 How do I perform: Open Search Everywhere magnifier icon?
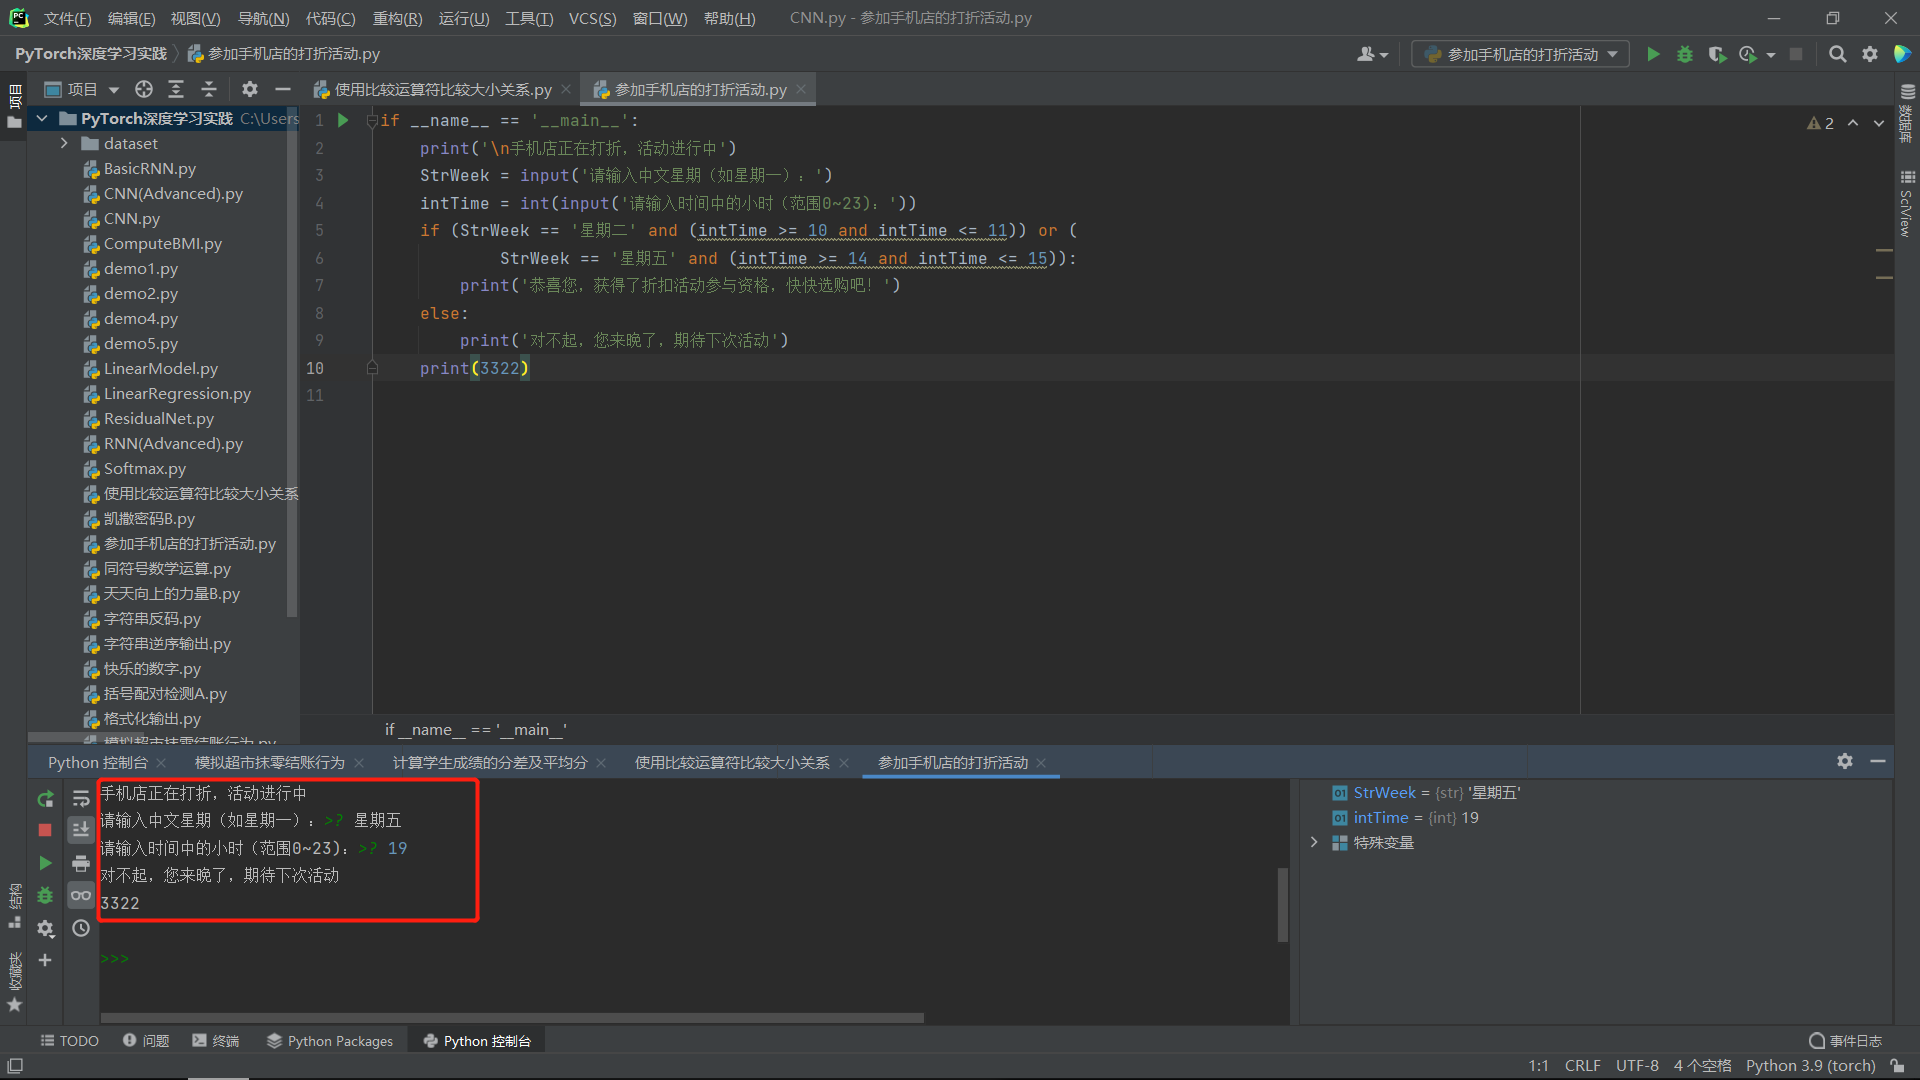[1837, 54]
